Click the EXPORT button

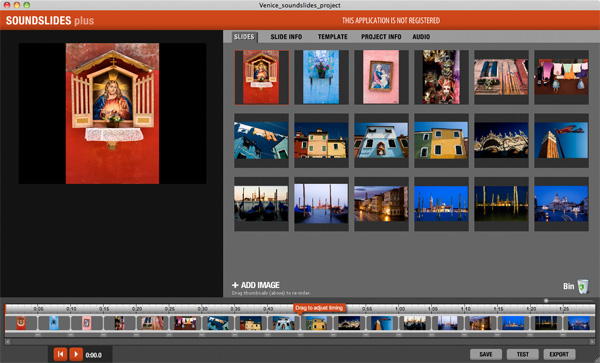coord(559,354)
